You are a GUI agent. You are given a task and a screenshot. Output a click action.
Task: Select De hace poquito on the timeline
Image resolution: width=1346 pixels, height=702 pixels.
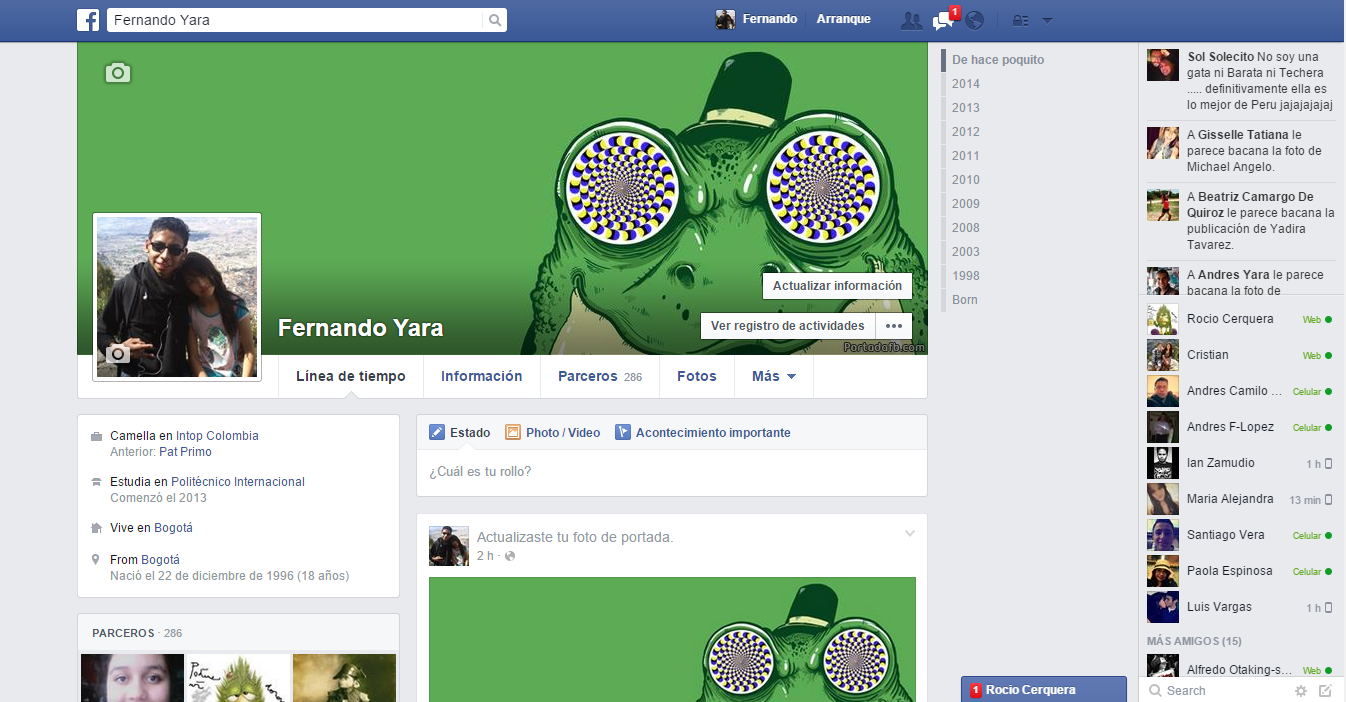[998, 60]
